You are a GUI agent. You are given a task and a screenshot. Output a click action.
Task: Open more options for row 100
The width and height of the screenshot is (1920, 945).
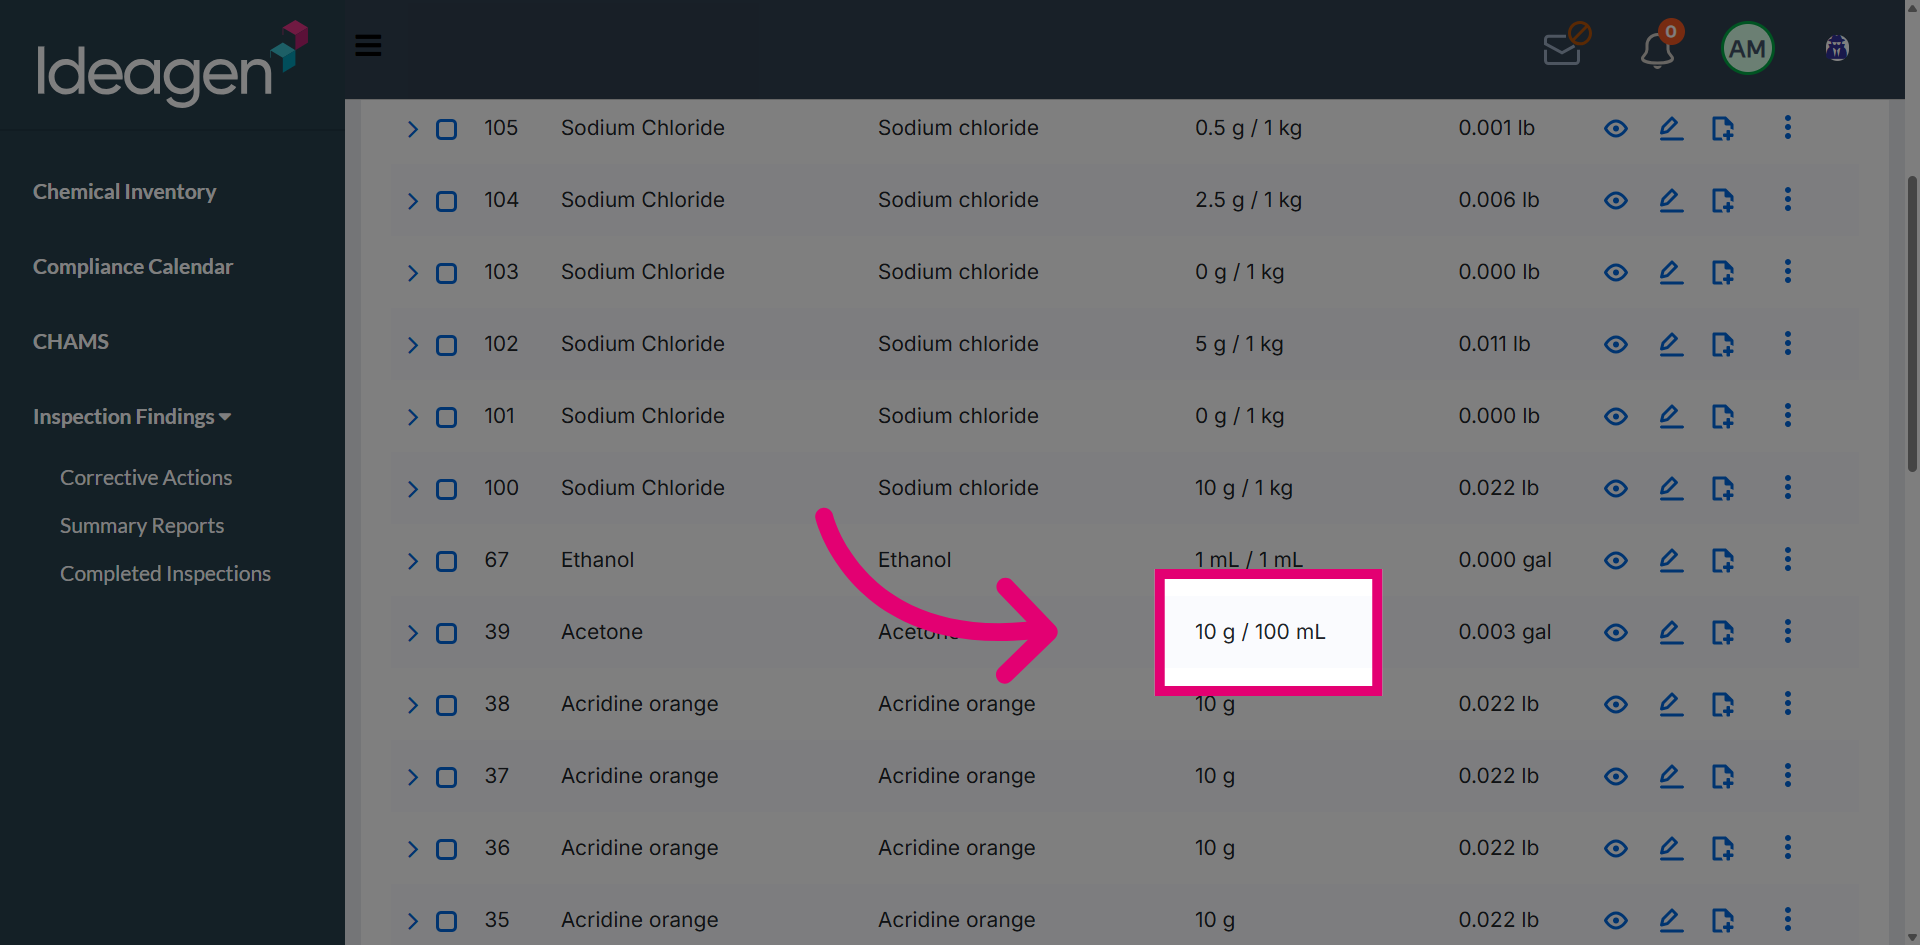coord(1787,487)
